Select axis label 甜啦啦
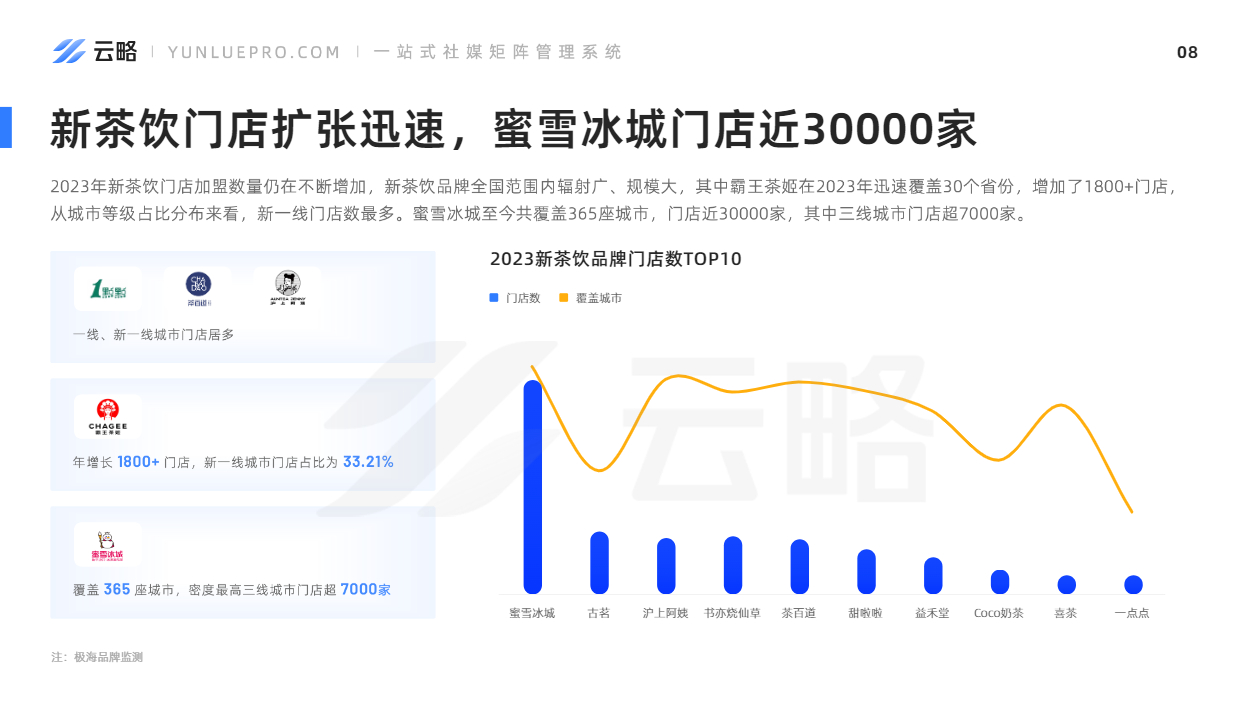The width and height of the screenshot is (1250, 703). click(x=866, y=613)
